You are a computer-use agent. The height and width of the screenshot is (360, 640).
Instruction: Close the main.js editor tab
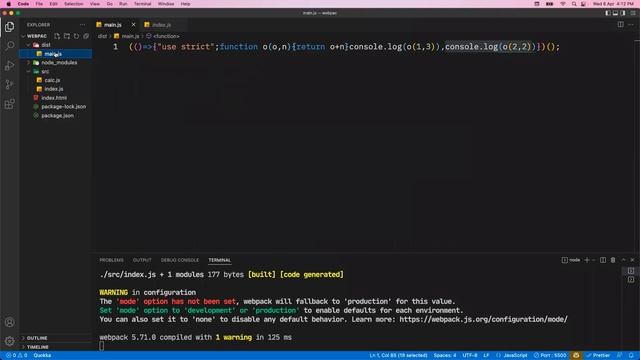[133, 24]
